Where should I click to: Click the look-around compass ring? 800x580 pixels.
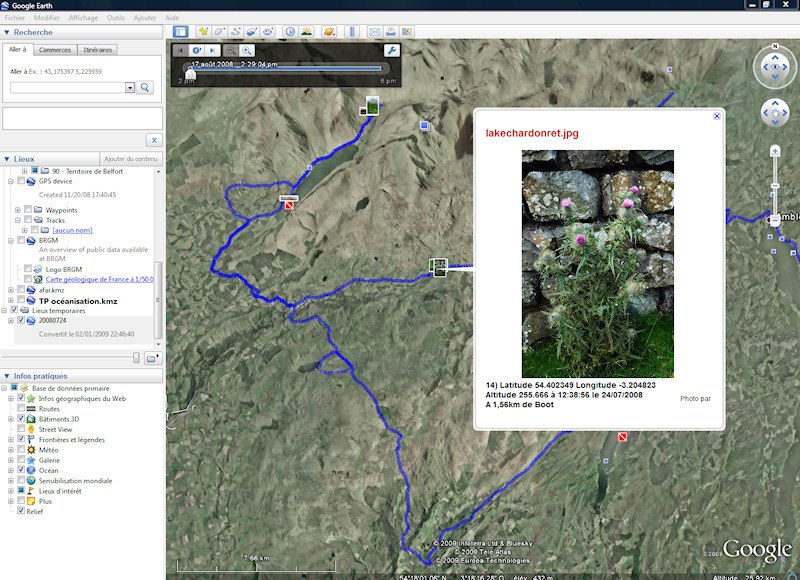(x=775, y=67)
